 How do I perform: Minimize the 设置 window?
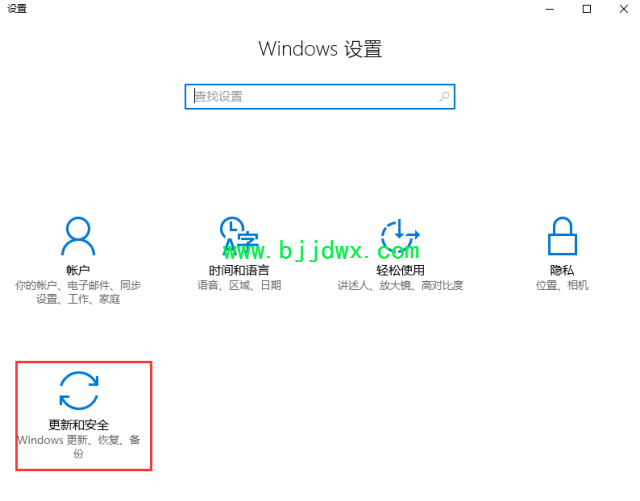click(550, 9)
